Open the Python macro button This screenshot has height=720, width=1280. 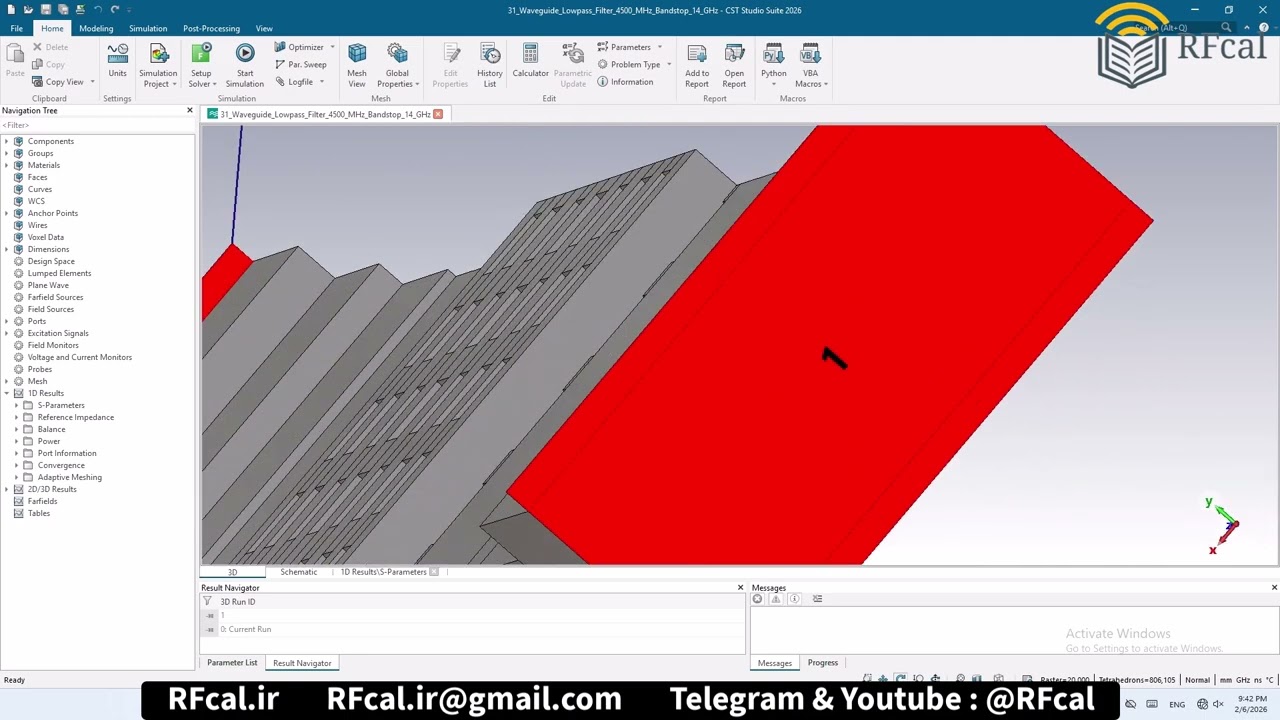773,65
